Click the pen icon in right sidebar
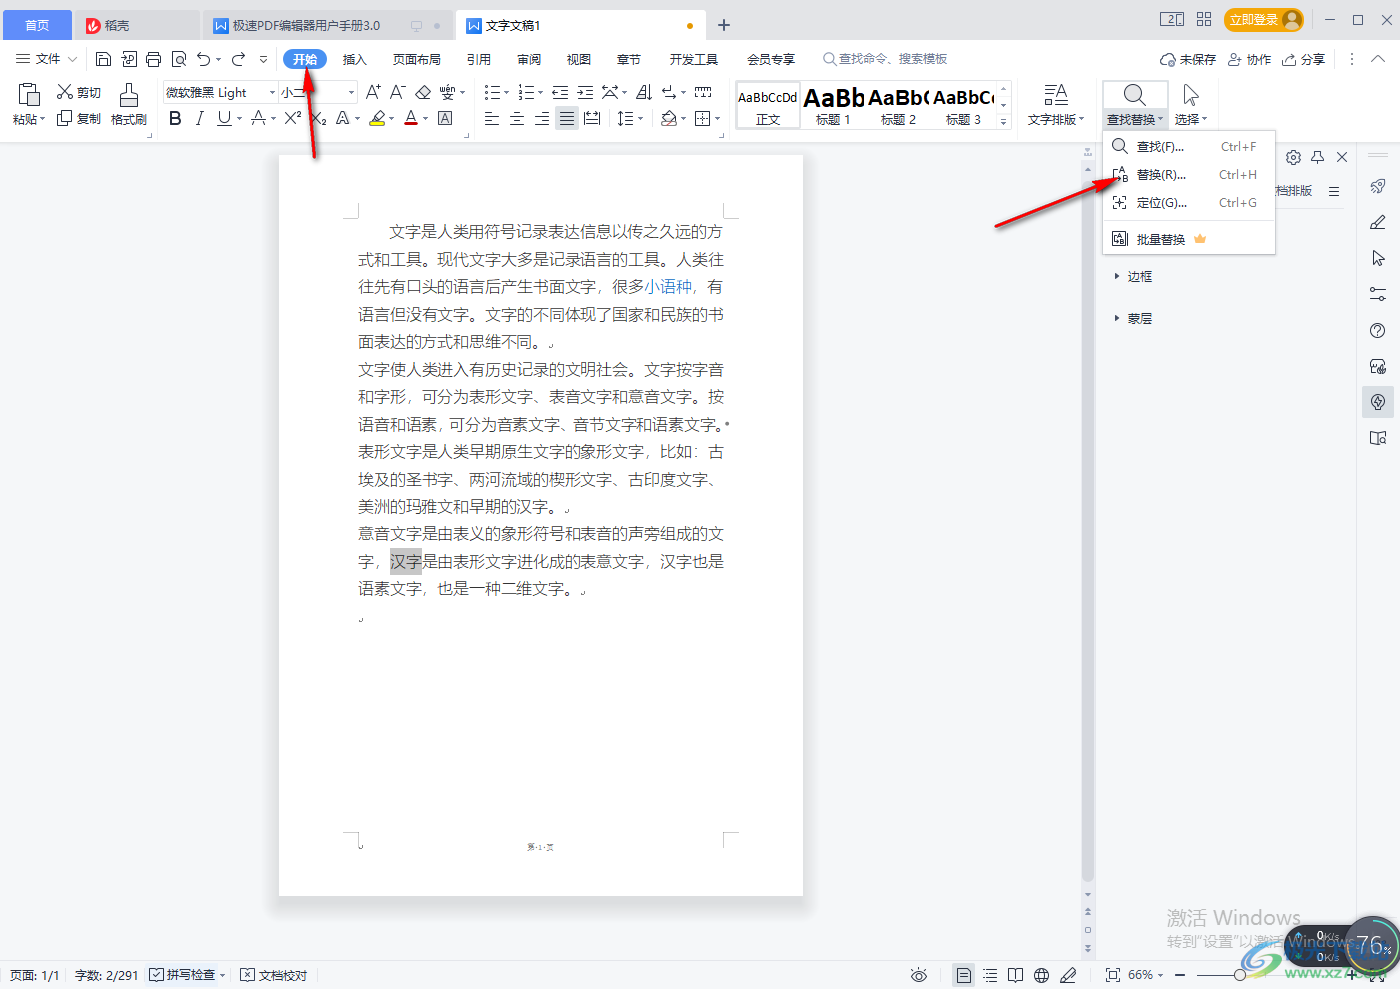This screenshot has height=989, width=1400. 1378,222
